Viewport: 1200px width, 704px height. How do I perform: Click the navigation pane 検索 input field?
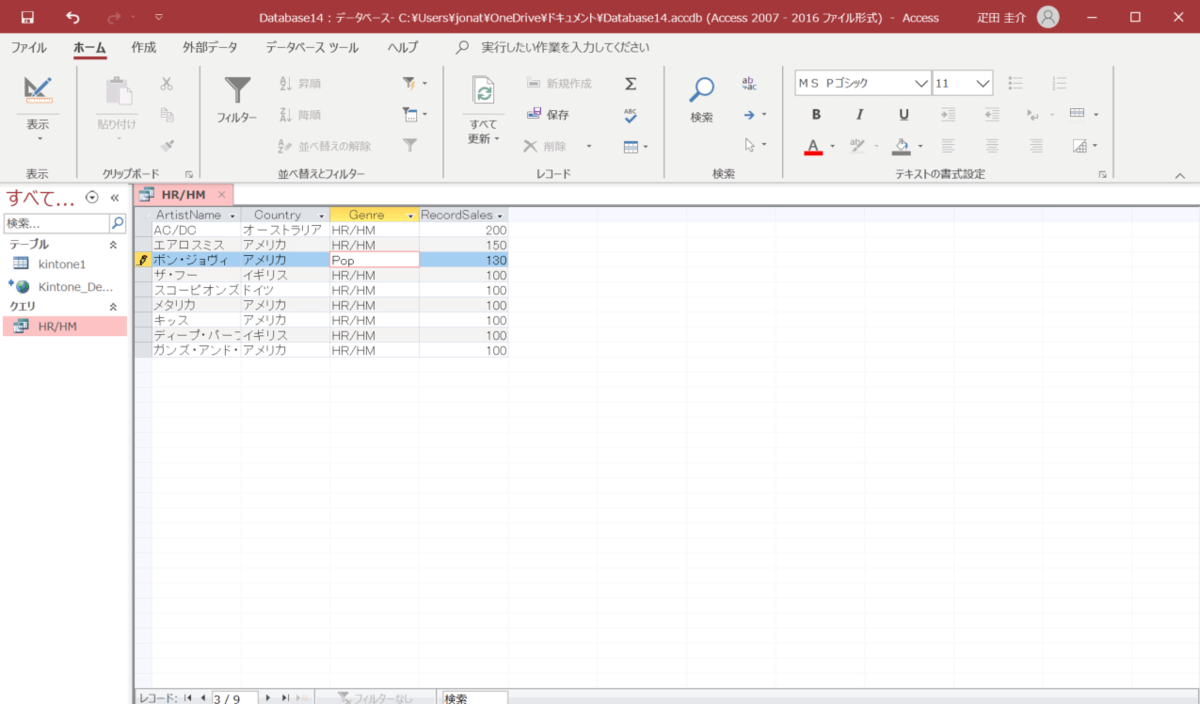[57, 223]
